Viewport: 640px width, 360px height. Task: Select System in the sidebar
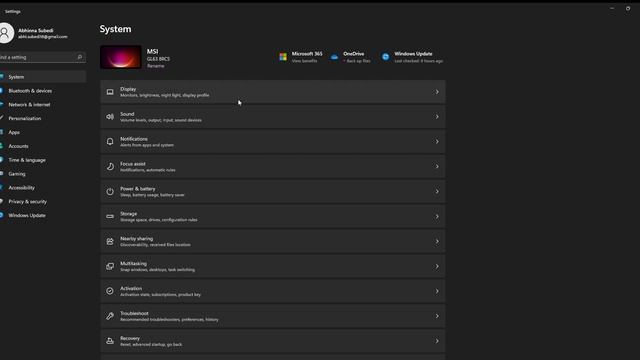(x=43, y=77)
